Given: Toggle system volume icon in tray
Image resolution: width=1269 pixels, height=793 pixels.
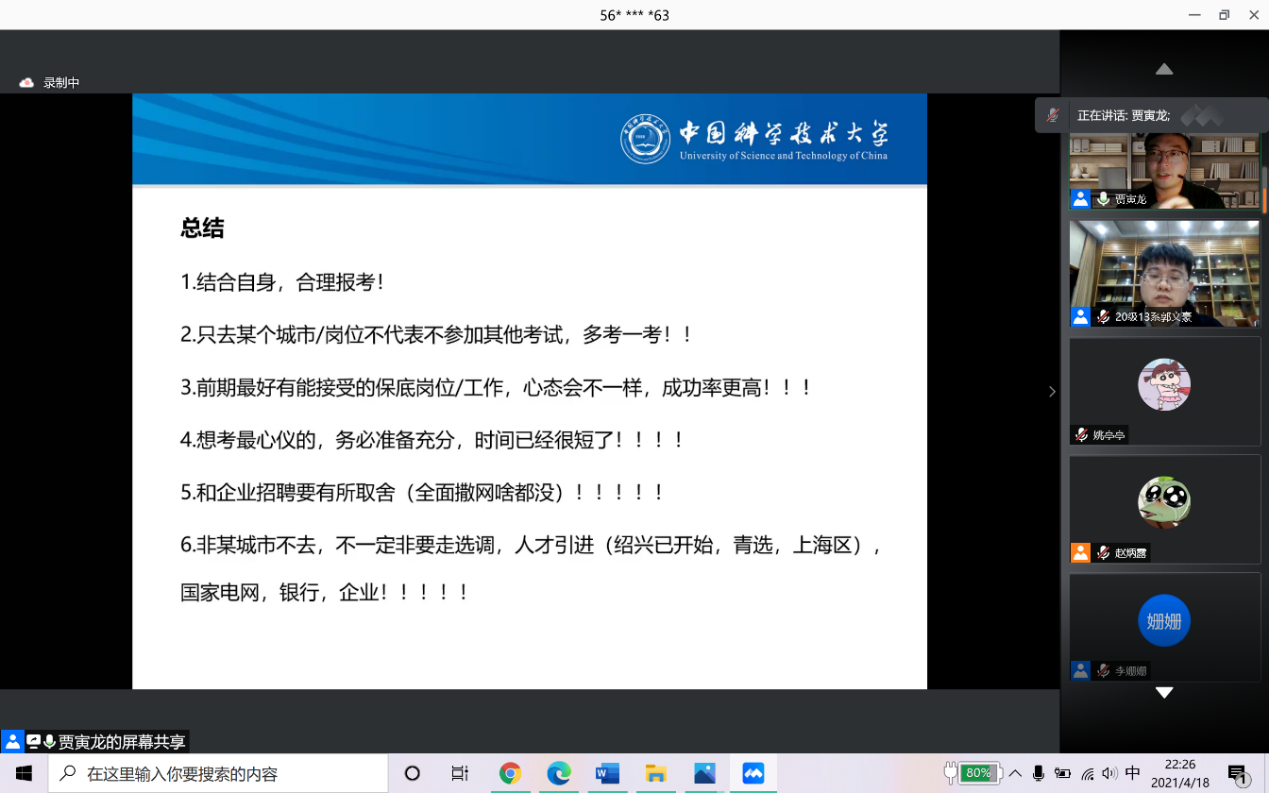Looking at the screenshot, I should click(1109, 773).
